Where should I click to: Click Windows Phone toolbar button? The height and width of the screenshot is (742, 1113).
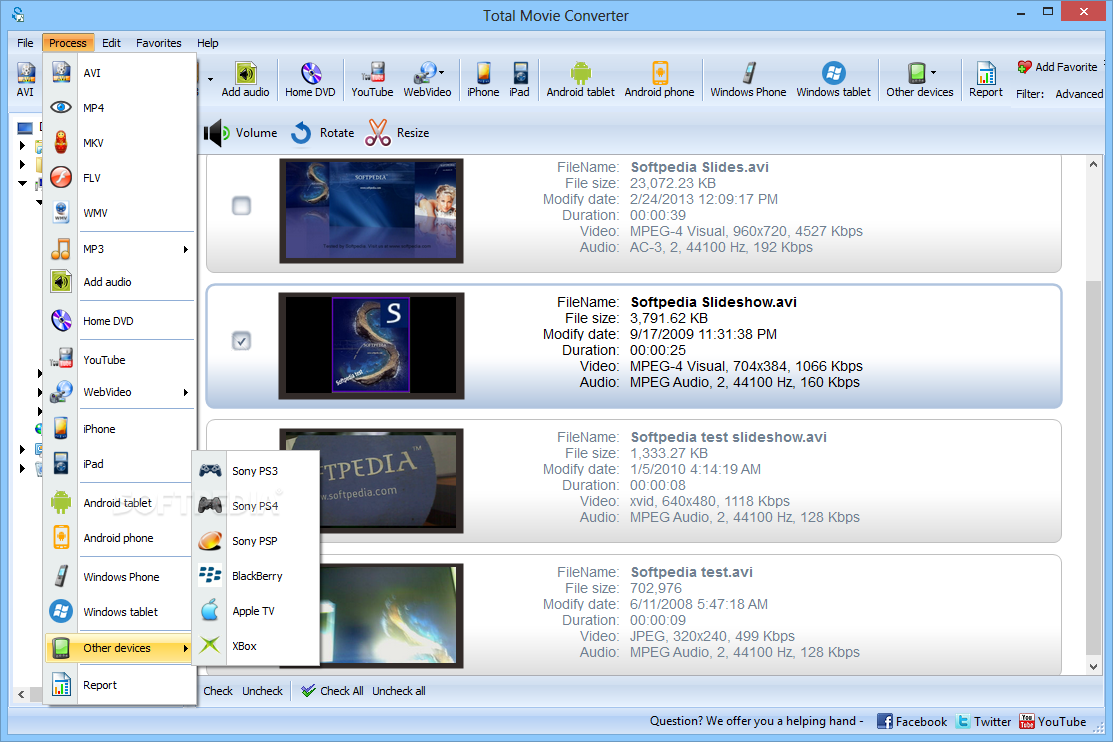coord(748,80)
